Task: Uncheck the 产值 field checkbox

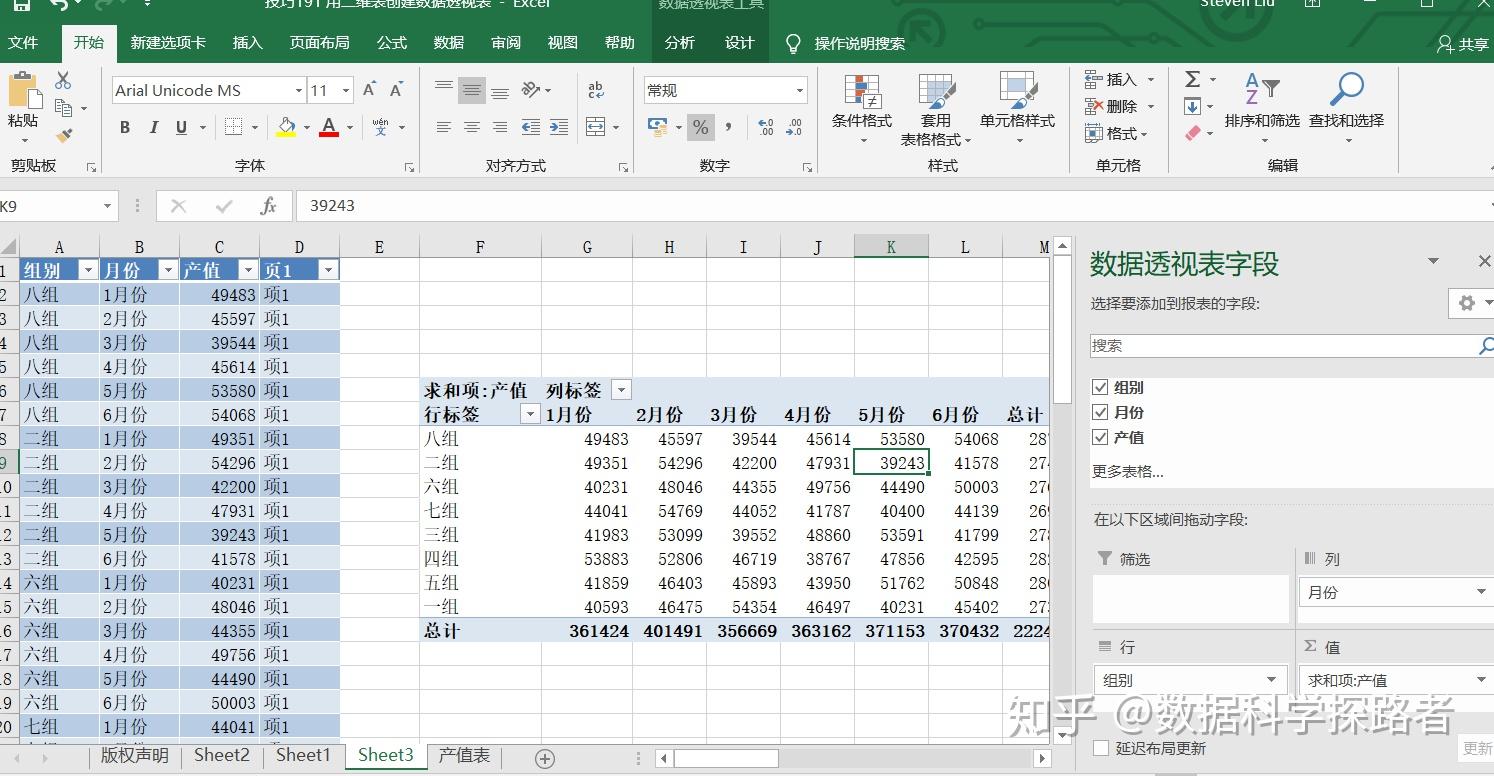Action: click(x=1101, y=437)
